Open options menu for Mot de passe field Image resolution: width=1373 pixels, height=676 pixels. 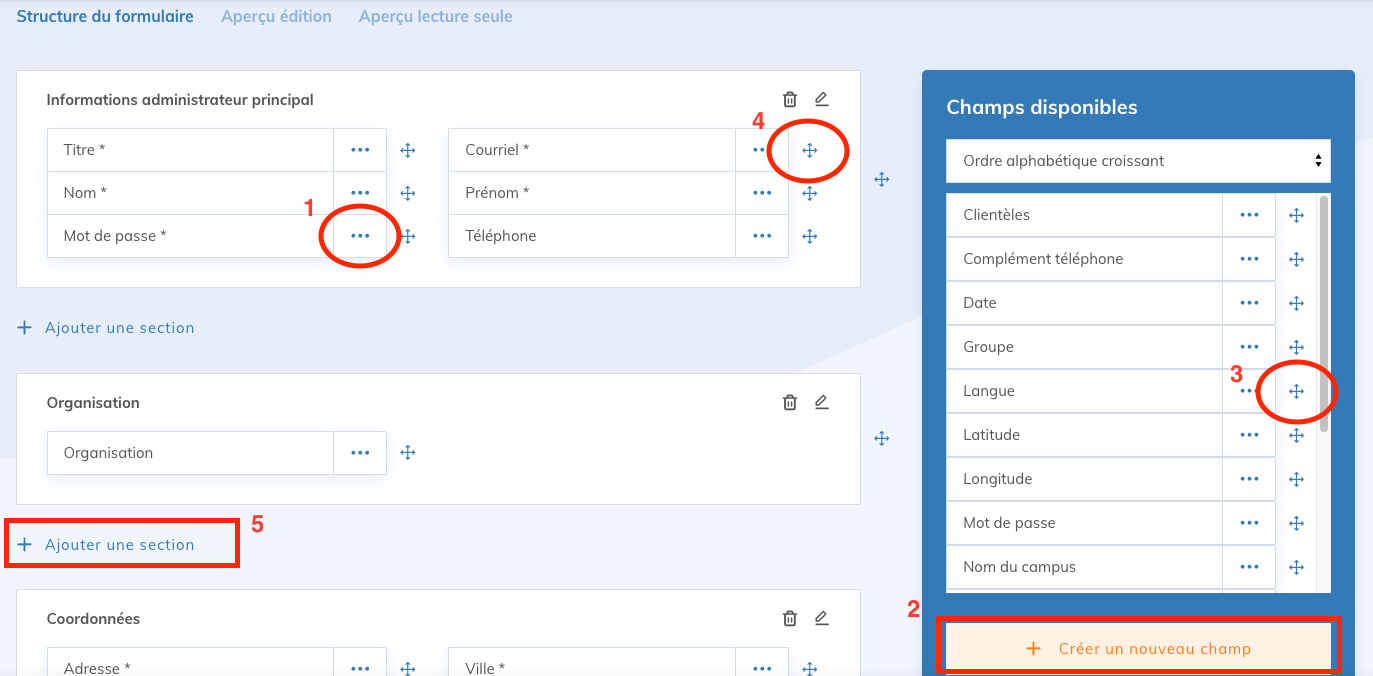tap(360, 236)
